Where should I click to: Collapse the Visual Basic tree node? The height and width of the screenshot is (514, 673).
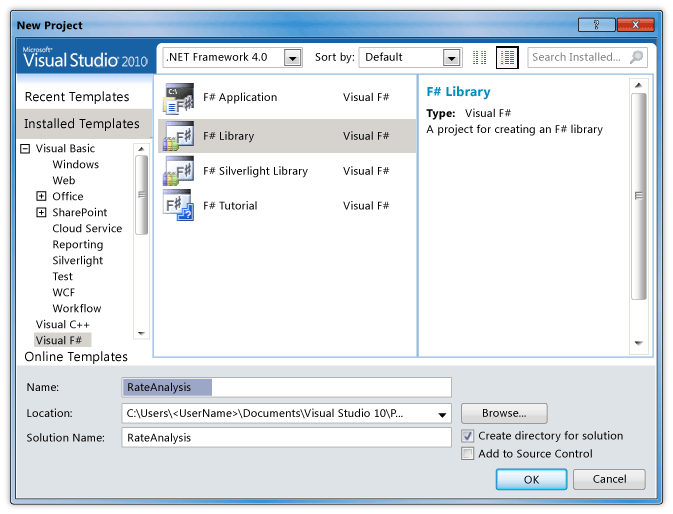click(x=26, y=149)
